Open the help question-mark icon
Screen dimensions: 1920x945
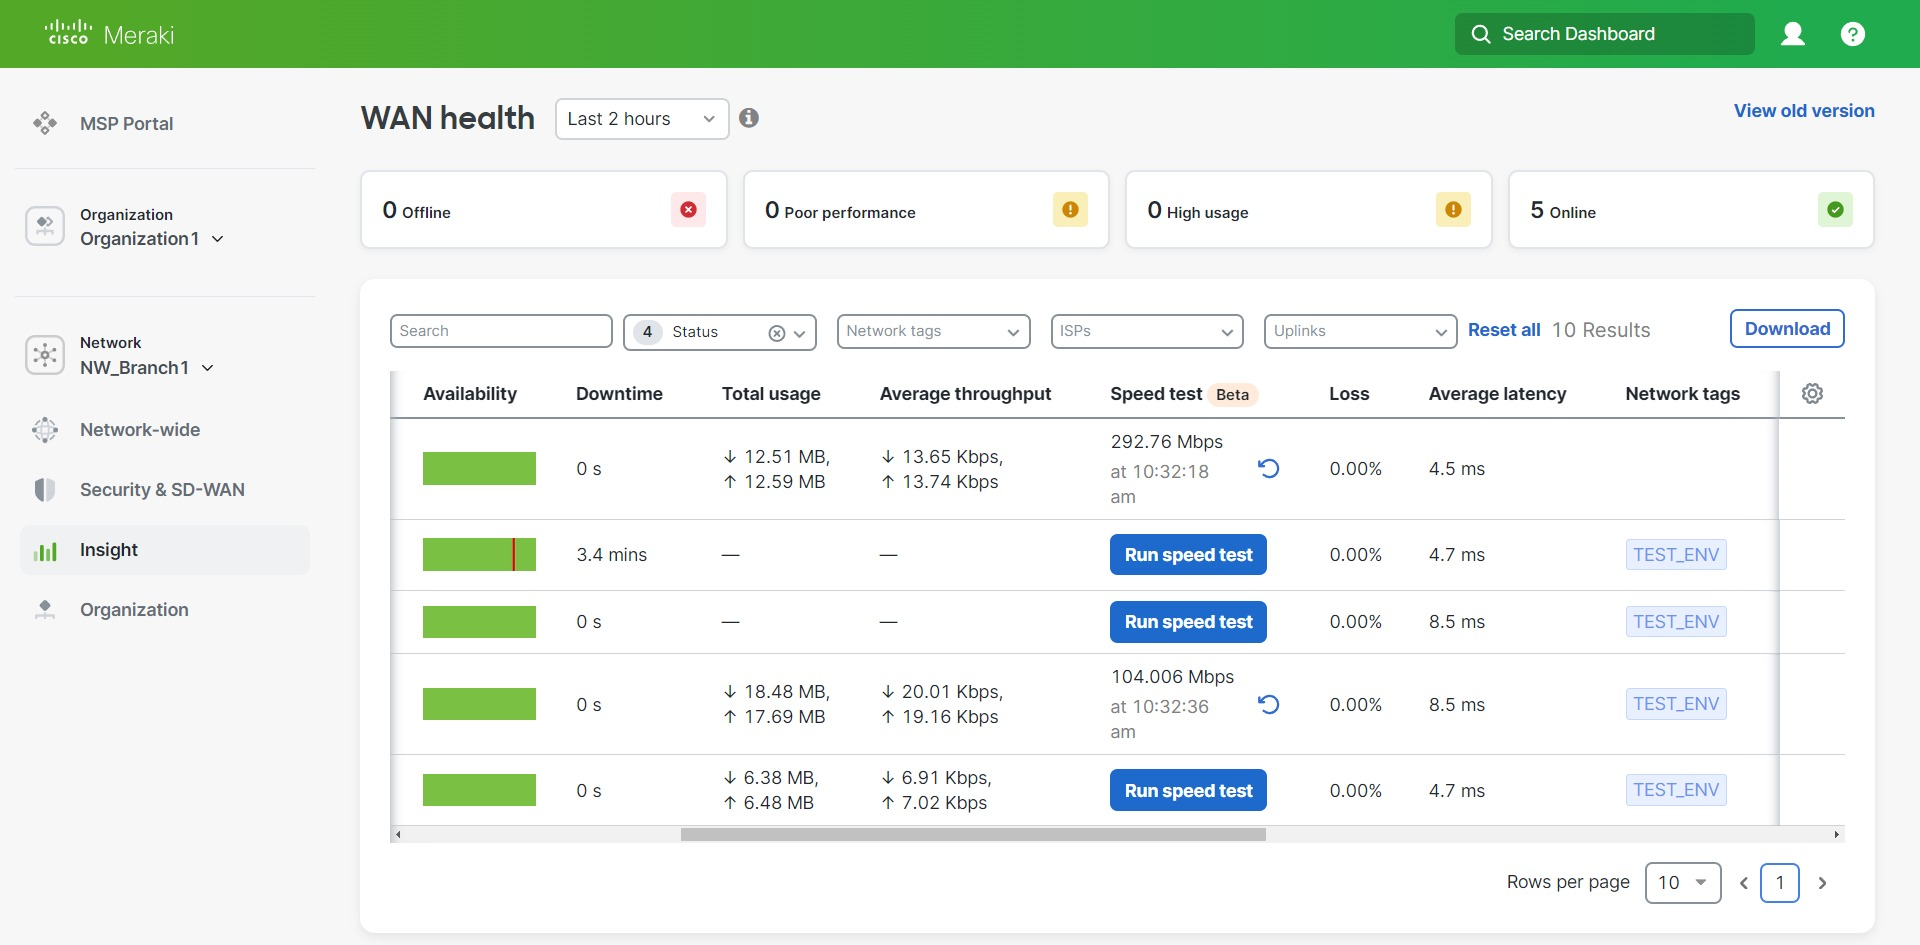tap(1853, 33)
